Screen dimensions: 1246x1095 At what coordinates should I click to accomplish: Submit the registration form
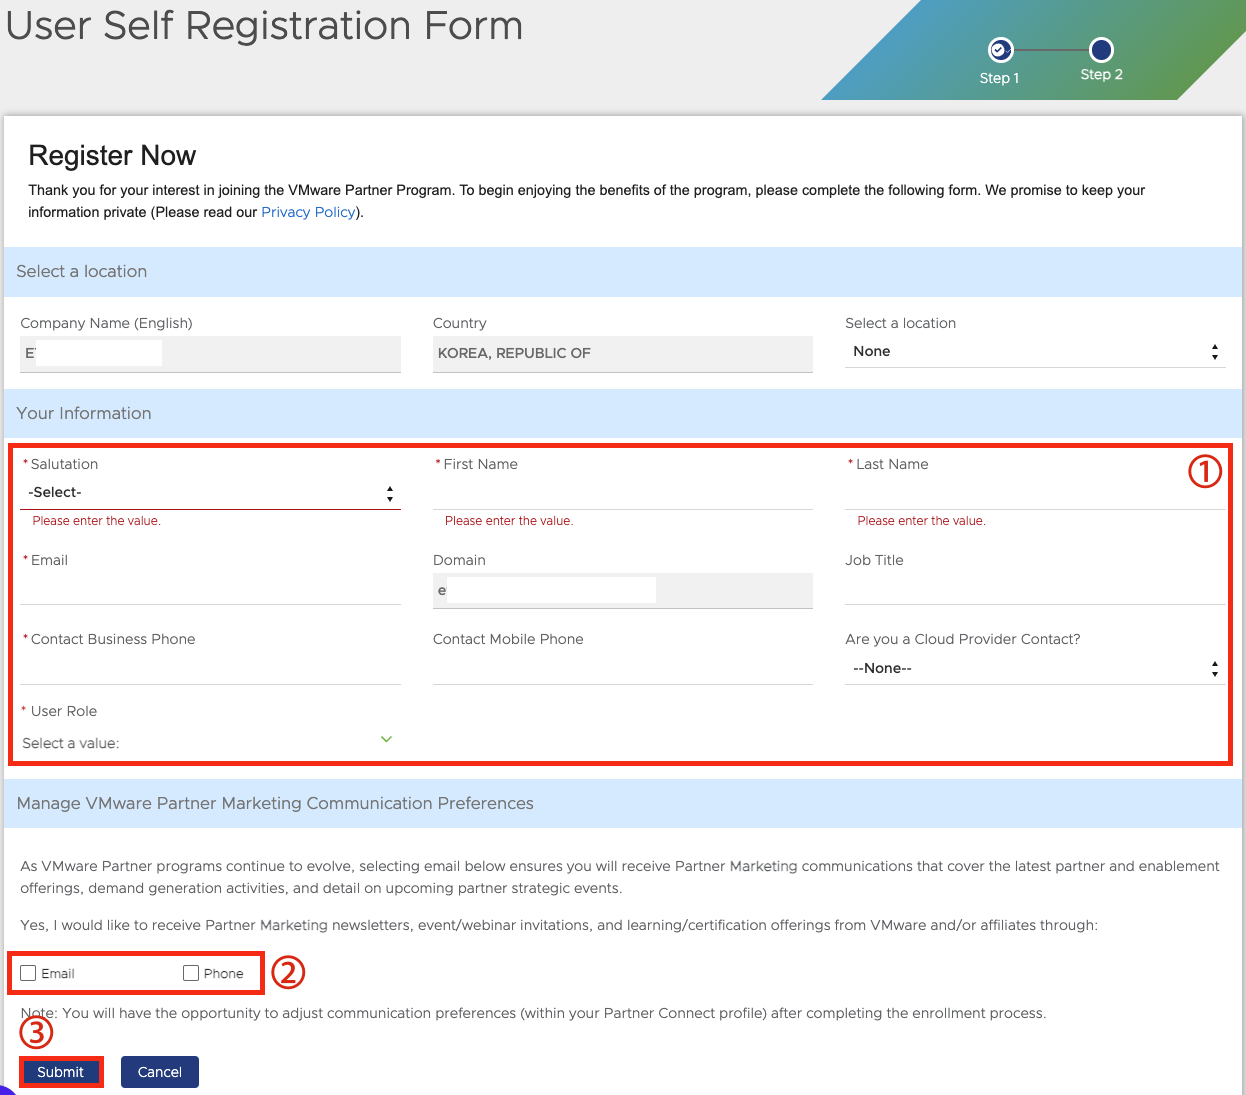coord(61,1072)
